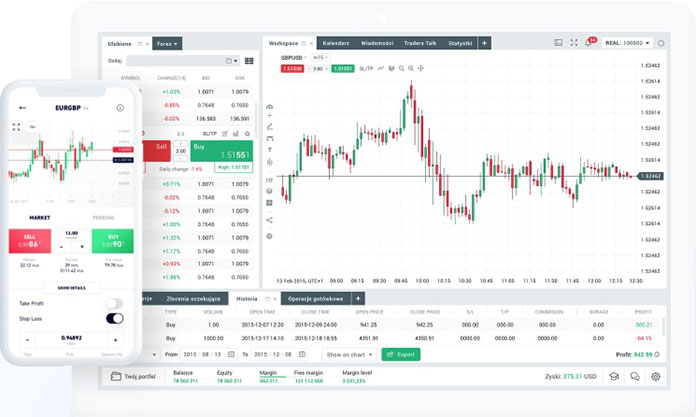Click the chat bubble icon in footer
Viewport: 696px width, 417px height.
tap(633, 377)
